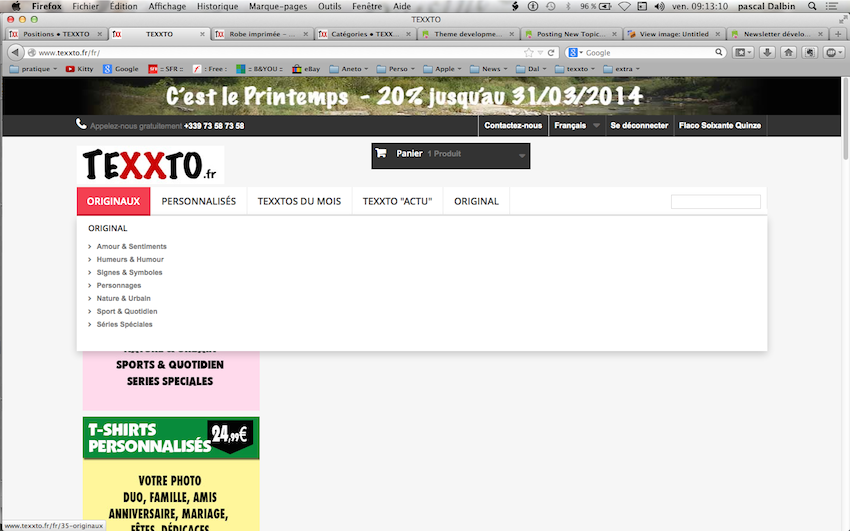Expand the Dal bookmarks folder
This screenshot has width=850, height=531.
pyautogui.click(x=531, y=69)
